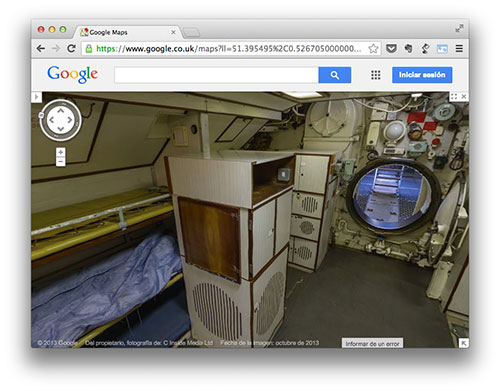Click the 2013 Google copyright text
Screen dimensions: 500x391
(x=57, y=343)
